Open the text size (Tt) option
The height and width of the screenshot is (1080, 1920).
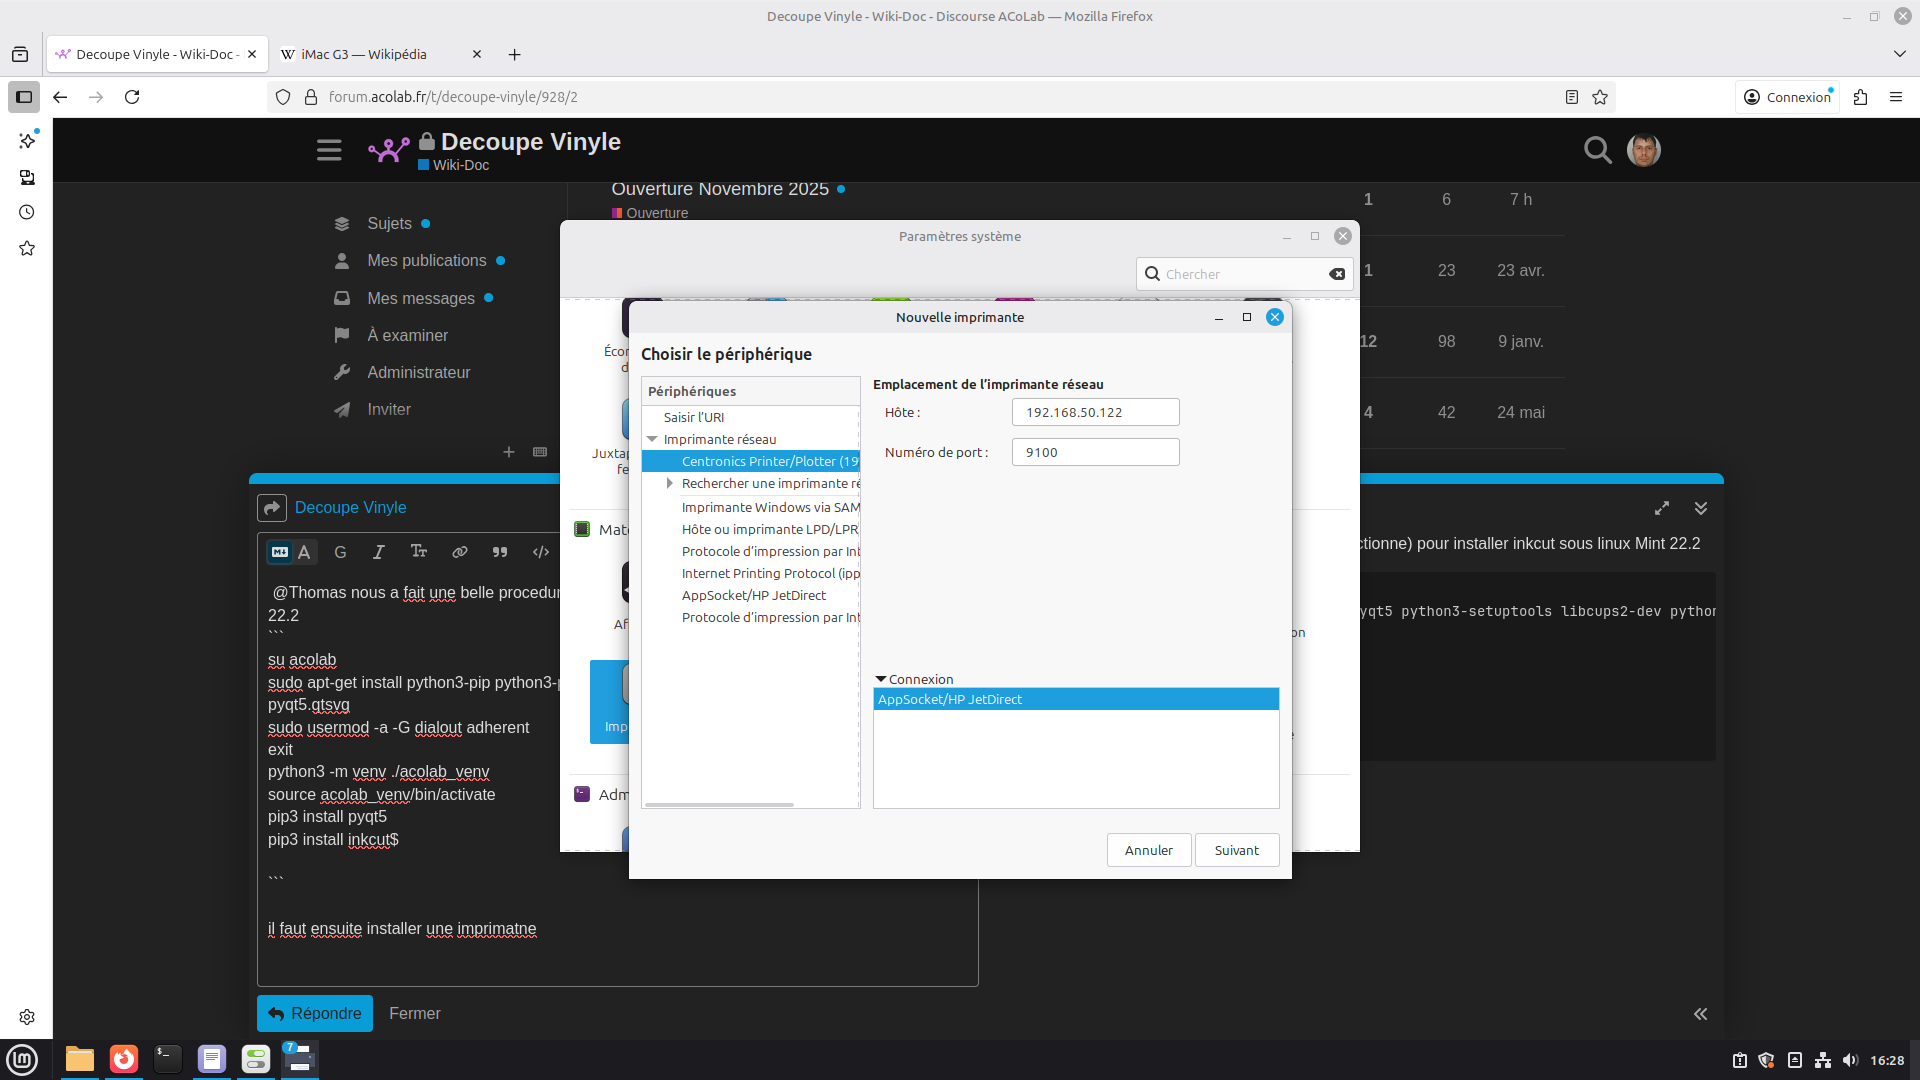(419, 552)
